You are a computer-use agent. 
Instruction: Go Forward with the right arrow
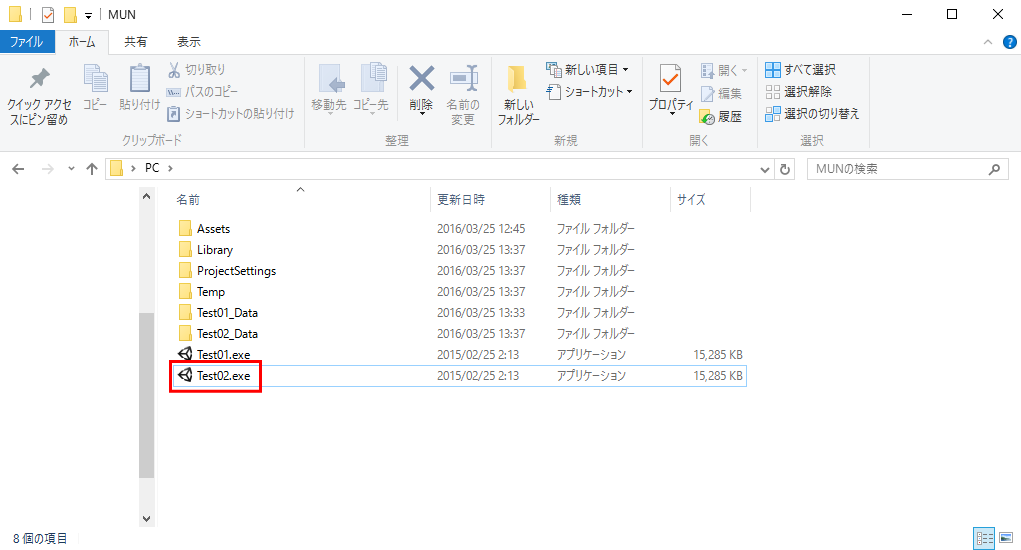click(x=48, y=169)
